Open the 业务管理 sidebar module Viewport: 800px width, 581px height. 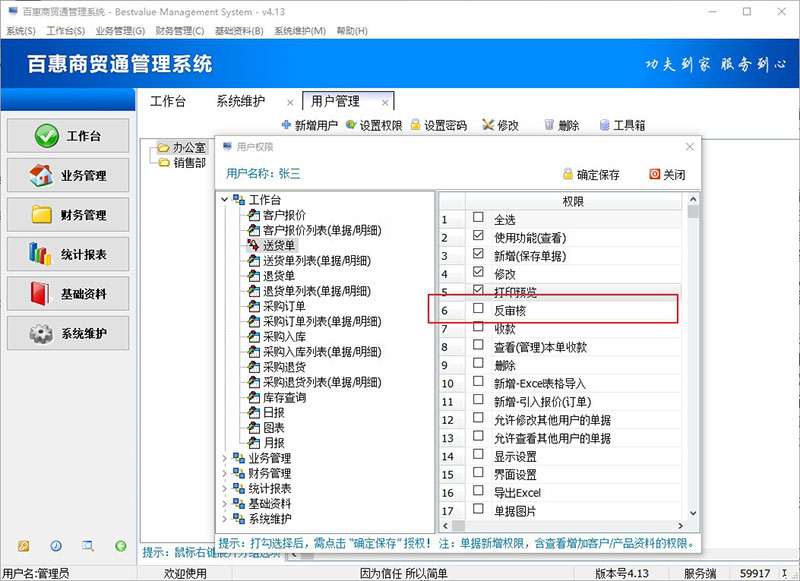(x=68, y=175)
